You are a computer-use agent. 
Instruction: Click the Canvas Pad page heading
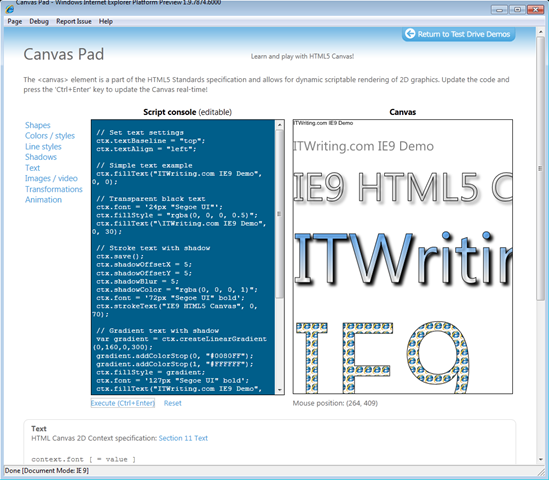tap(64, 54)
